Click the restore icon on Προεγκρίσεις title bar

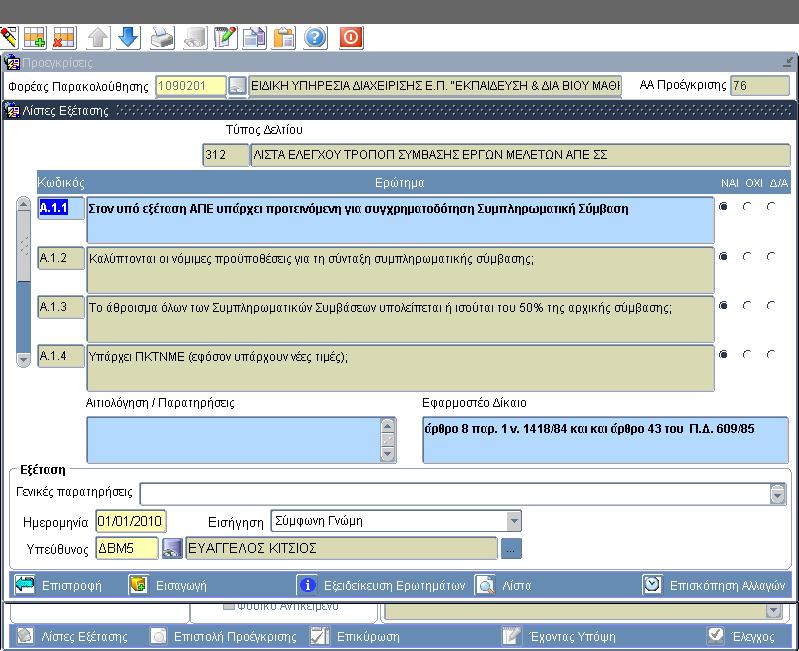click(x=788, y=63)
